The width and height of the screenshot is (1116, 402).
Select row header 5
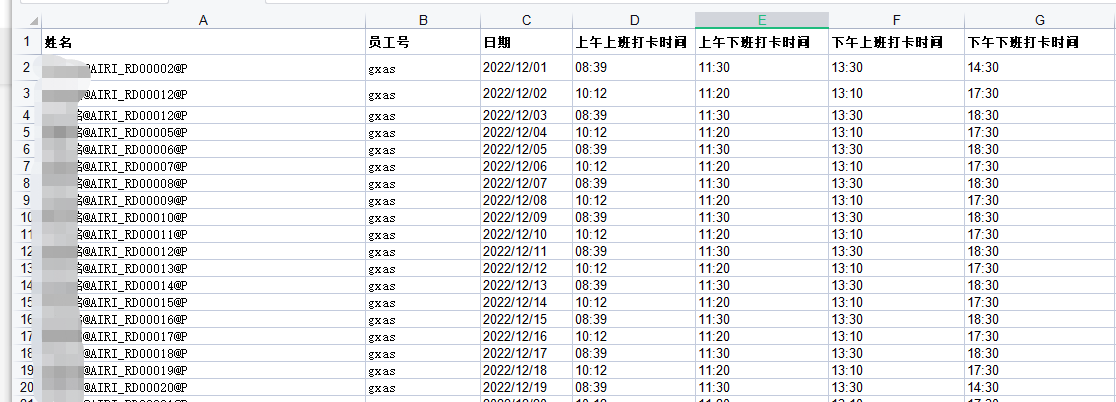tap(27, 132)
